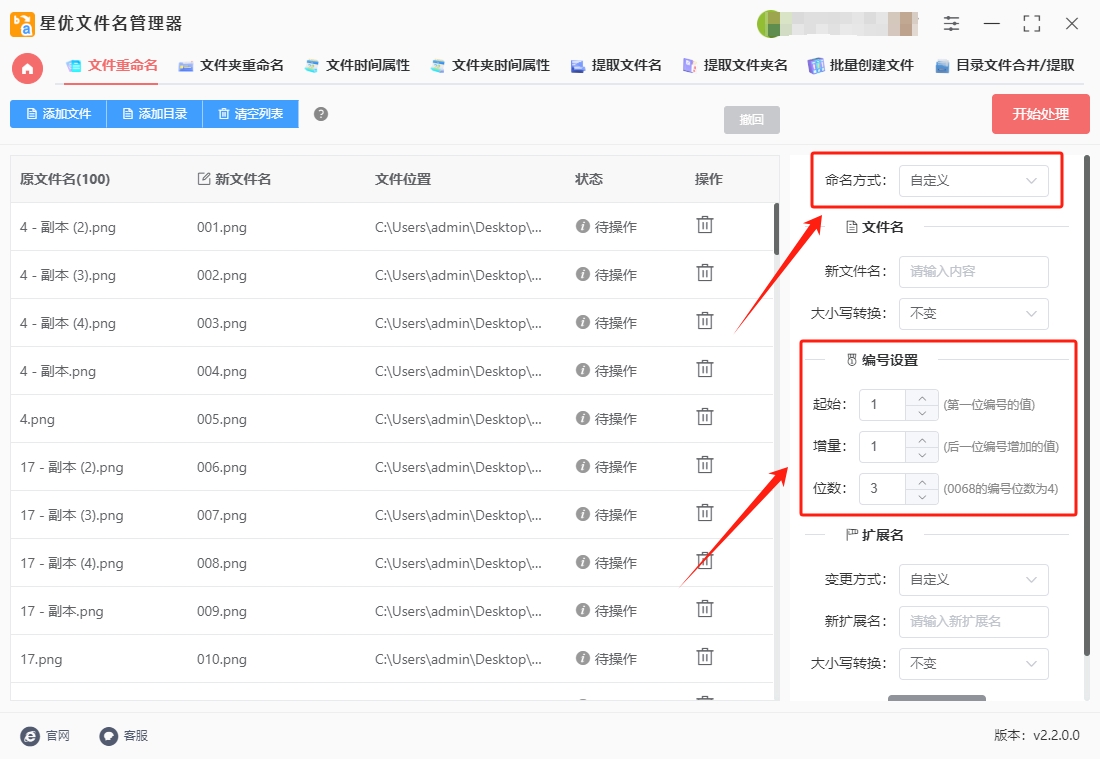The image size is (1100, 760).
Task: Switch to 文件夹时间属性 tab
Action: click(x=490, y=66)
